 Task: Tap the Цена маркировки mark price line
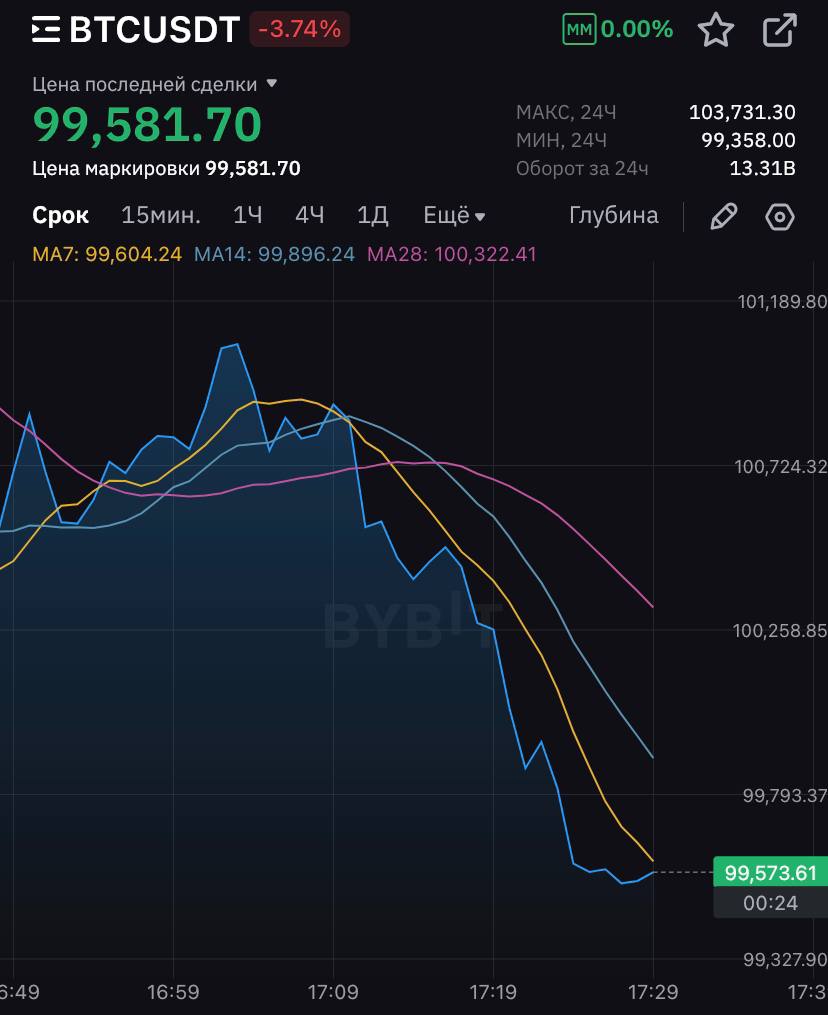coord(166,169)
